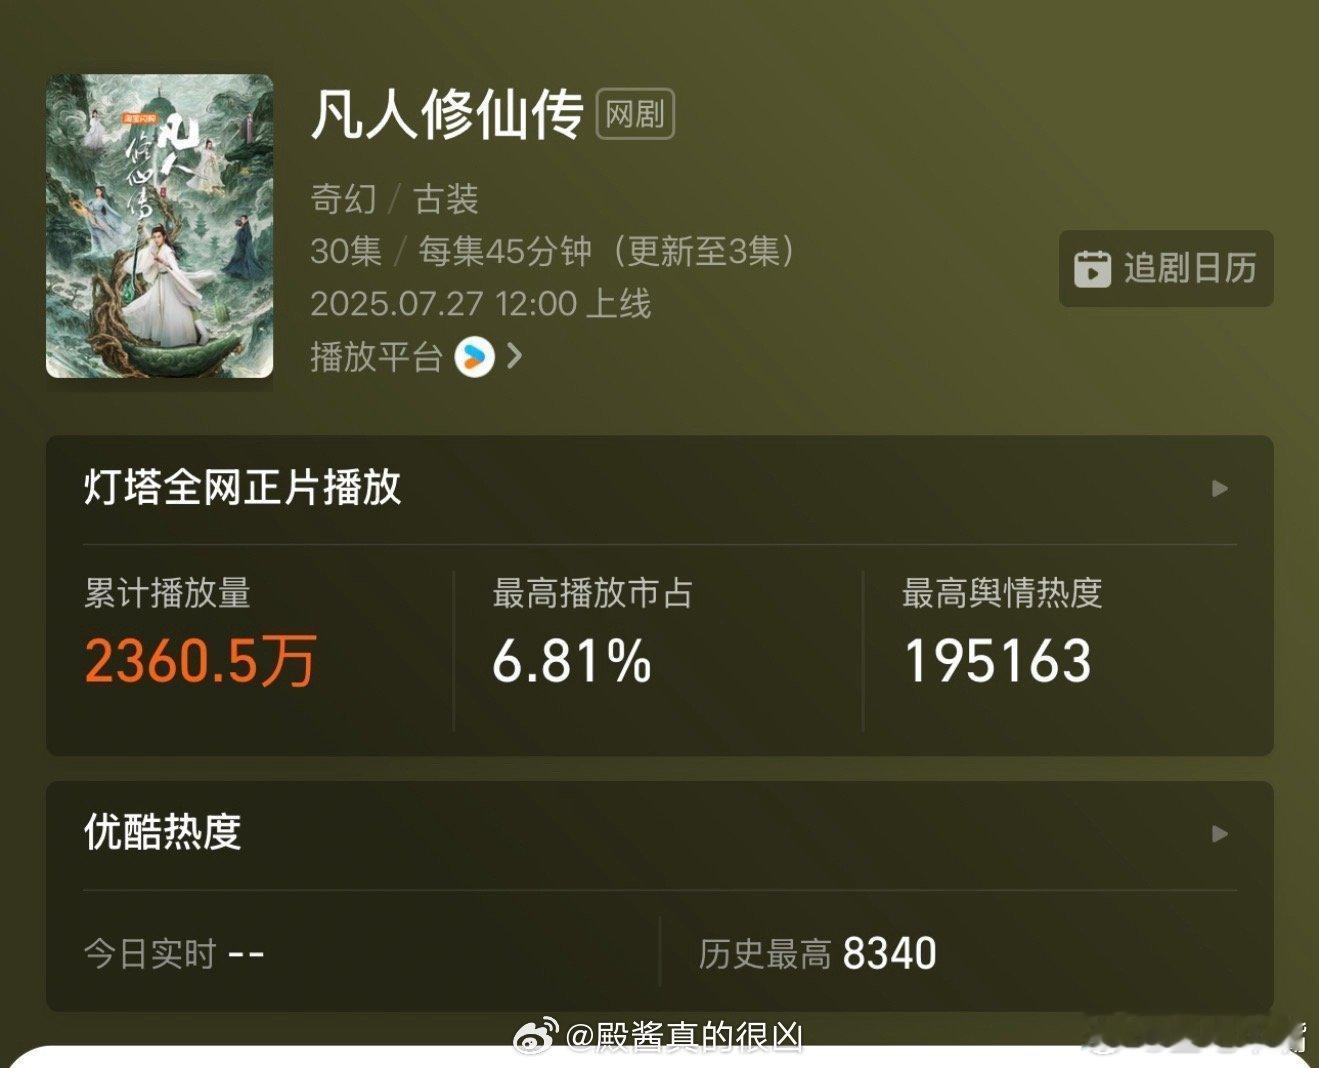Click the 累计播放量 2360.5万 figure

click(200, 661)
